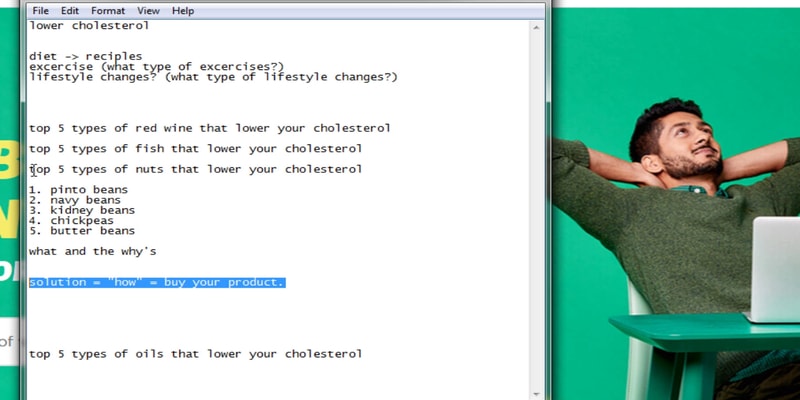Click the 'lifestyle changes?' line
Screen dimensions: 800x400
tap(213, 77)
